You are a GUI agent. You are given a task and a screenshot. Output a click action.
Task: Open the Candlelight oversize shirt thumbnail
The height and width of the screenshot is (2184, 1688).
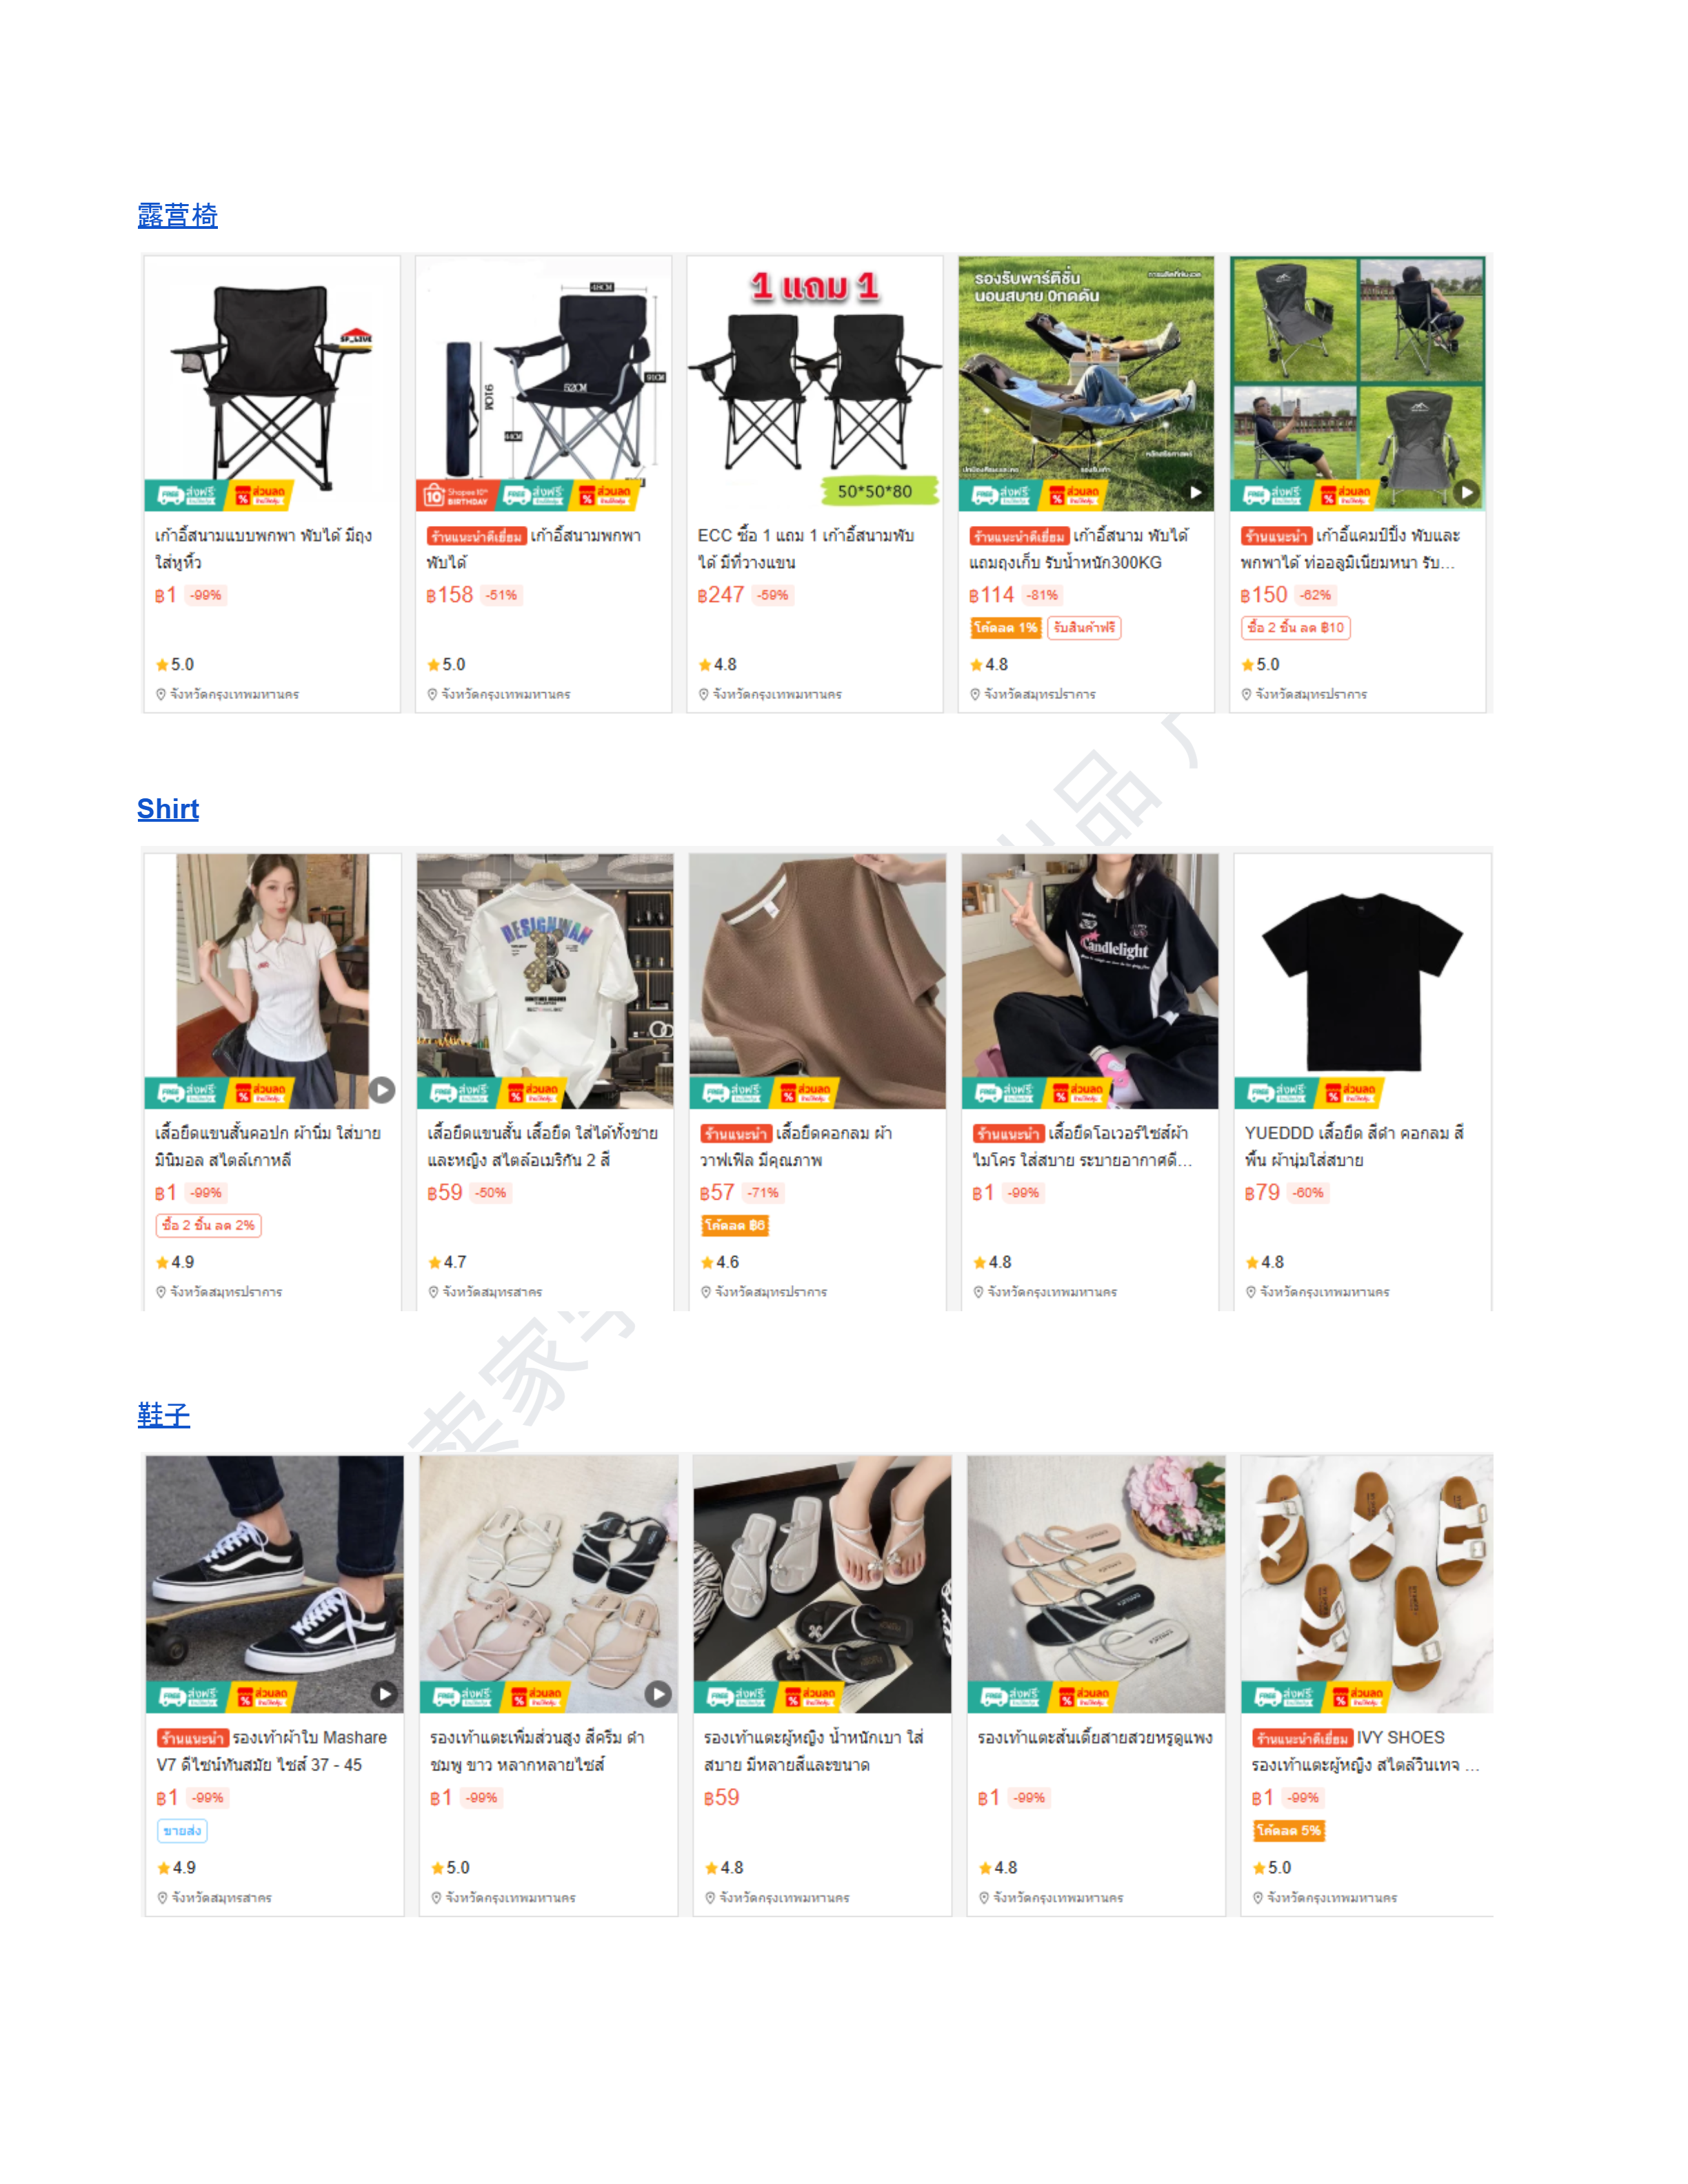(1090, 981)
